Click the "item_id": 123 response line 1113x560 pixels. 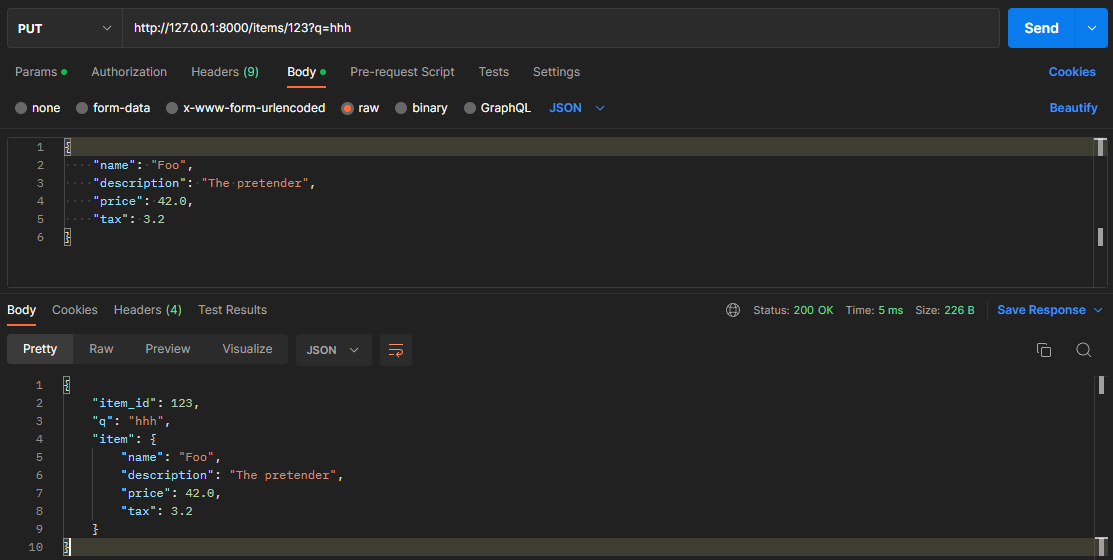tap(146, 403)
